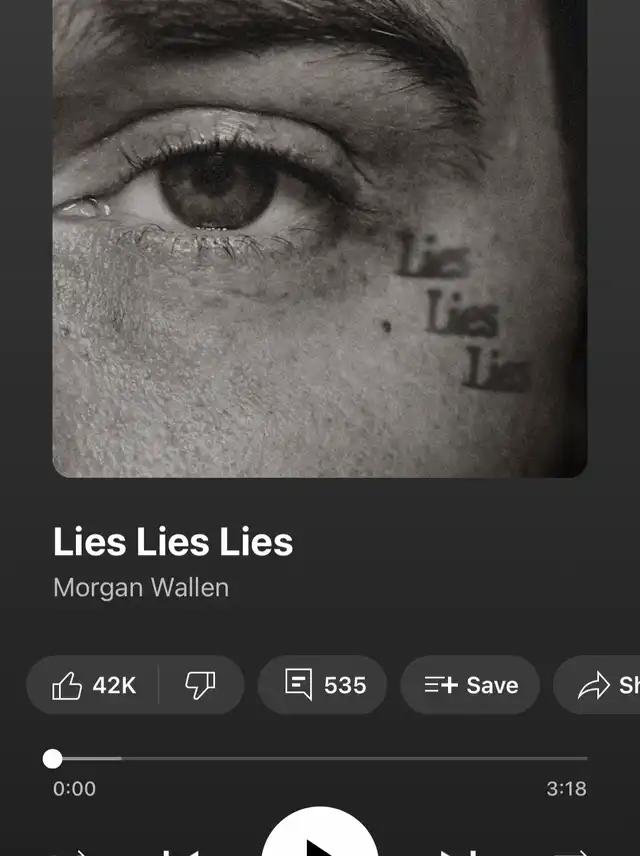Dislike the song with thumbs down icon
Image resolution: width=640 pixels, height=856 pixels.
pyautogui.click(x=200, y=685)
